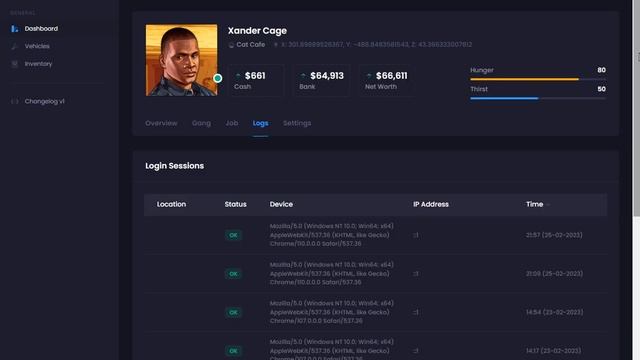Click the coordinates location pin icon
Screen dimensions: 640x360
click(276, 44)
